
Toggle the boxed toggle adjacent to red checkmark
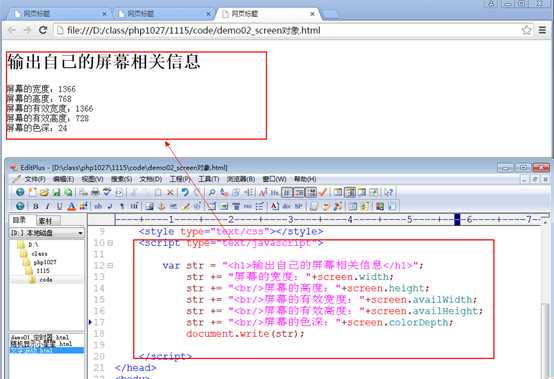click(x=311, y=192)
